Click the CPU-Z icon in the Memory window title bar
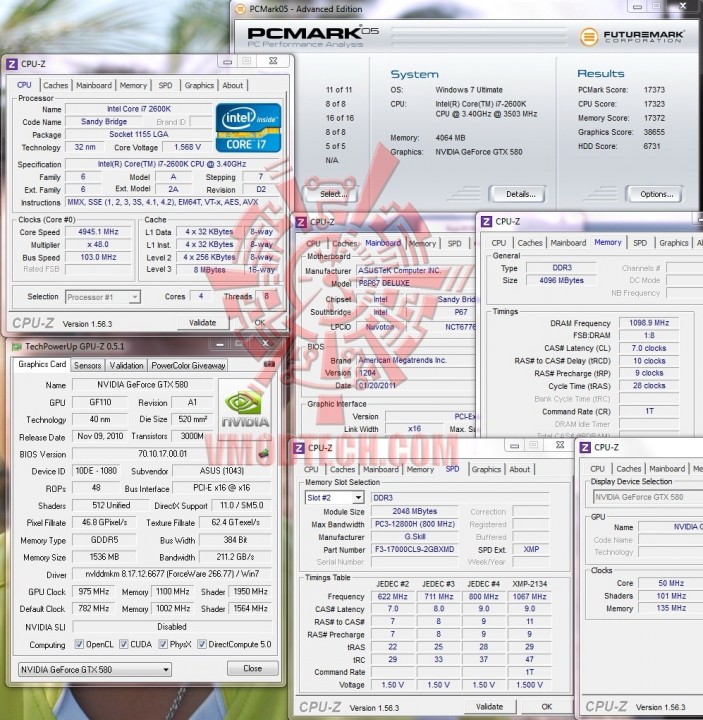The width and height of the screenshot is (703, 720). 486,222
